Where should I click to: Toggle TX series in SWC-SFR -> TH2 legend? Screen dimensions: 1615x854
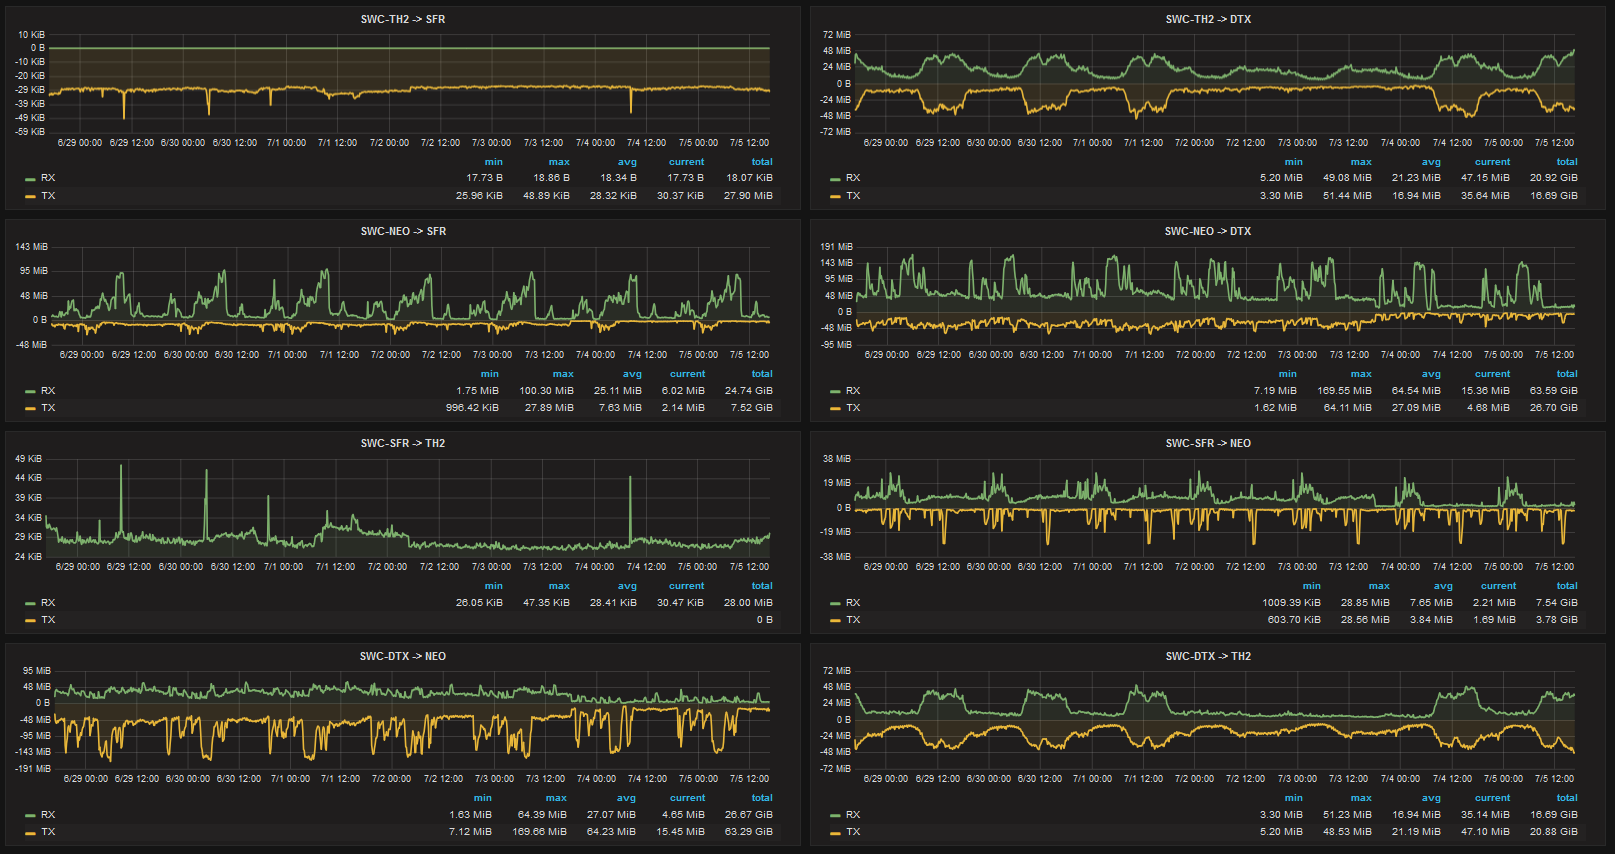48,620
